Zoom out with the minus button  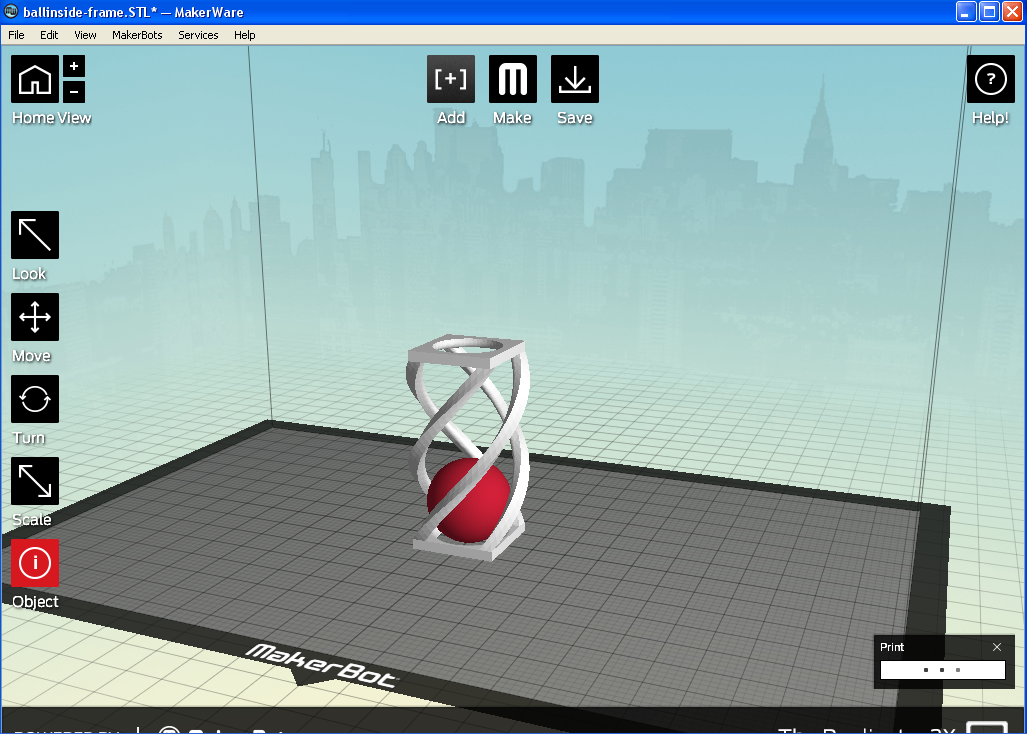pyautogui.click(x=74, y=92)
